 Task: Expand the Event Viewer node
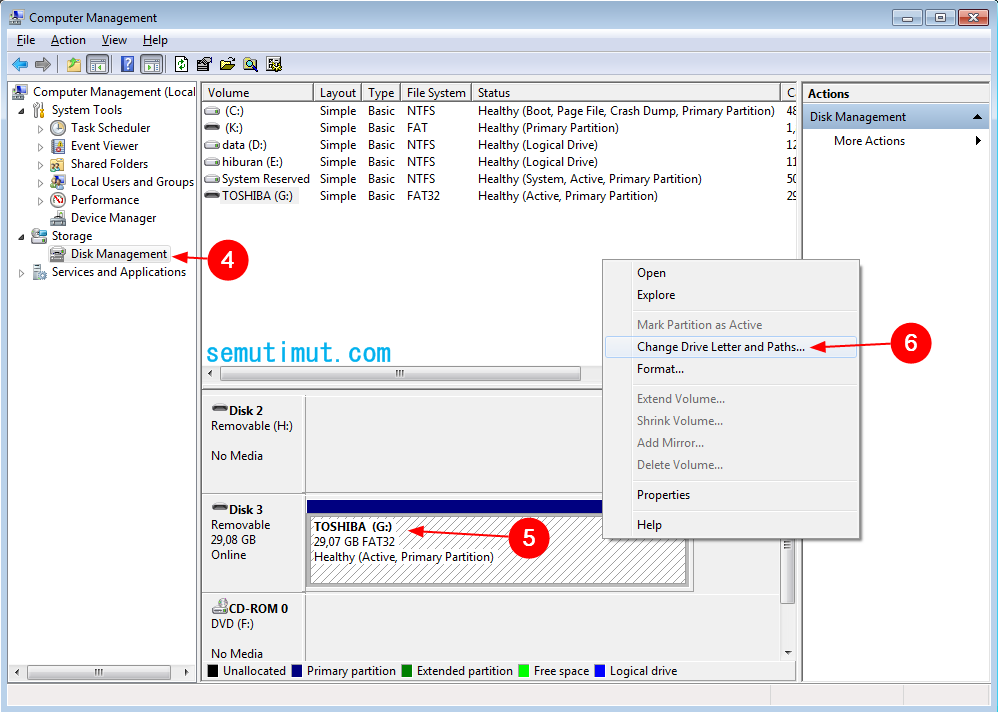40,147
